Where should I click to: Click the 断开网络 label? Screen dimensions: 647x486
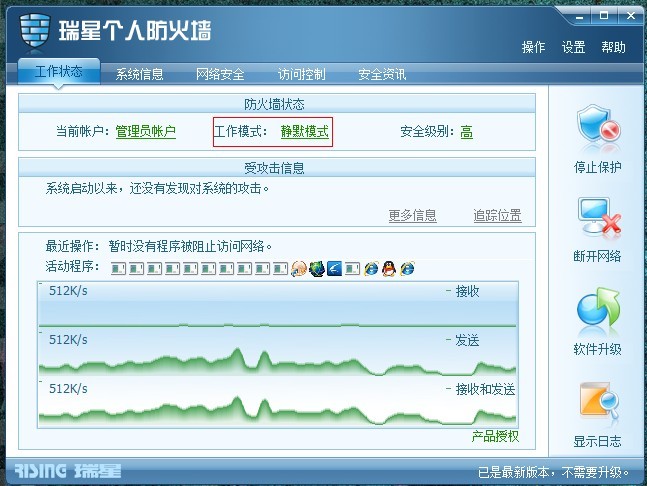tap(597, 256)
